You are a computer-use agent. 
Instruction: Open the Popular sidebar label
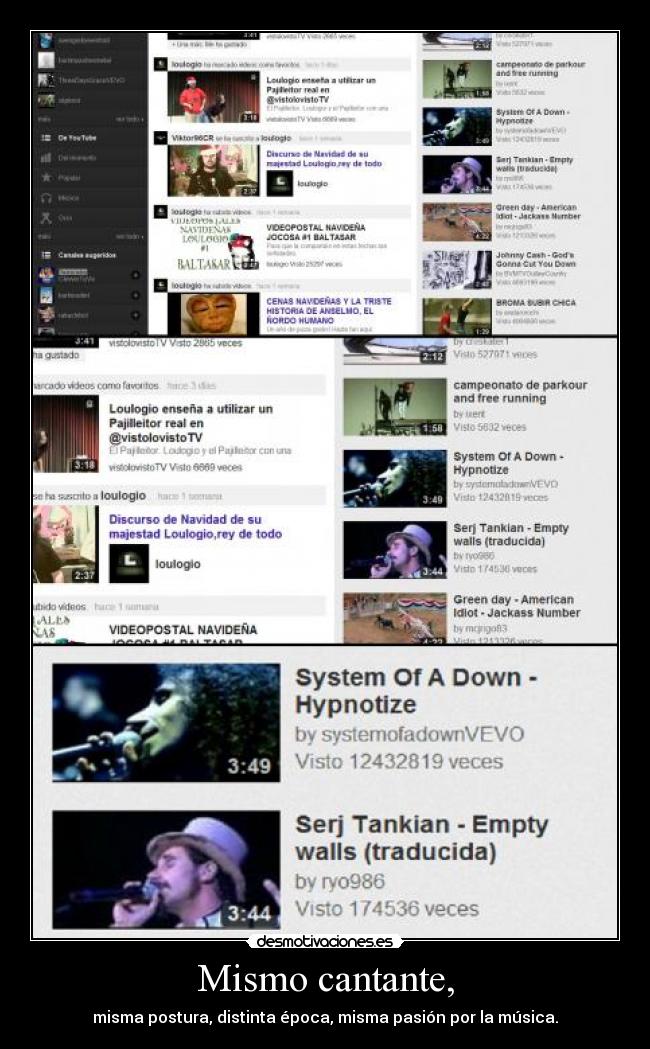click(70, 177)
